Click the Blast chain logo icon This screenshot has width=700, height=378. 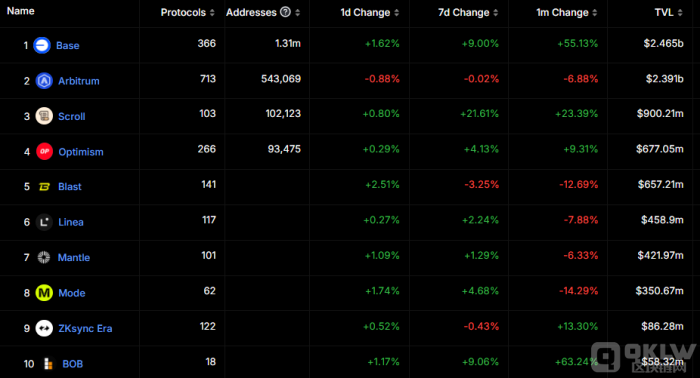pos(44,187)
